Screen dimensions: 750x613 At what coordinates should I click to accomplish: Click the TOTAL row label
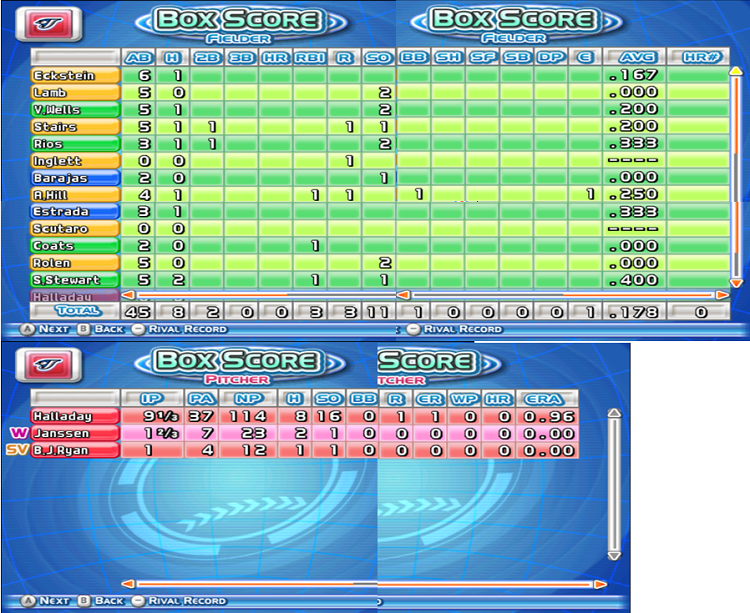pyautogui.click(x=75, y=311)
